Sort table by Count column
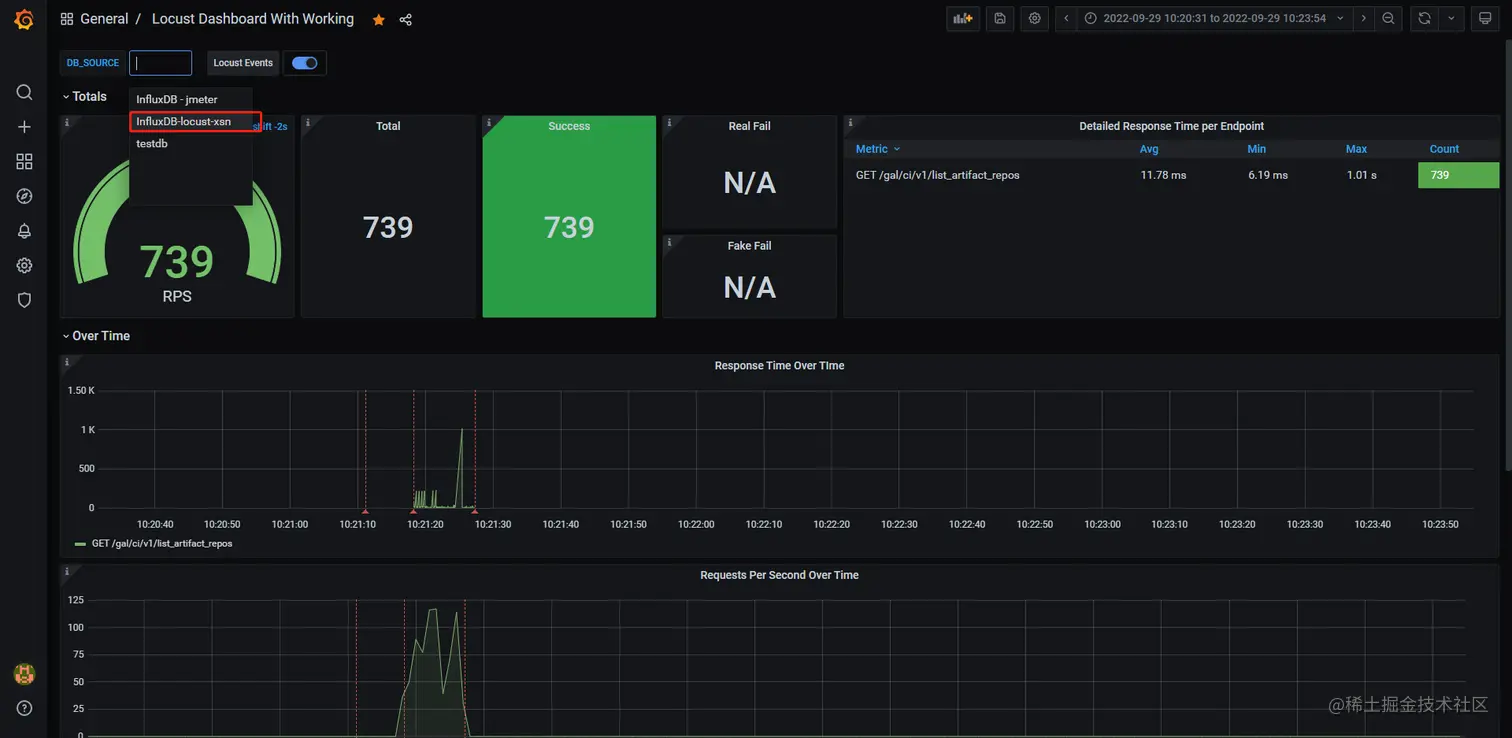Viewport: 1512px width, 738px height. pyautogui.click(x=1444, y=149)
